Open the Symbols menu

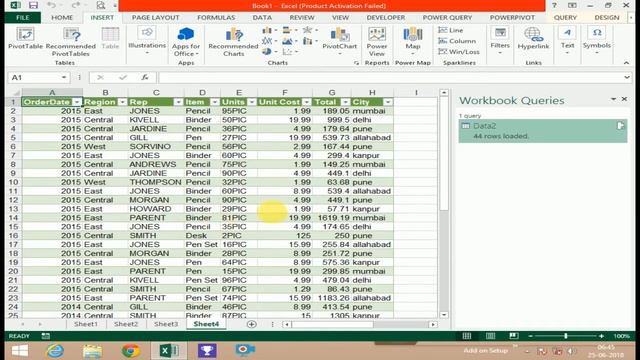597,41
